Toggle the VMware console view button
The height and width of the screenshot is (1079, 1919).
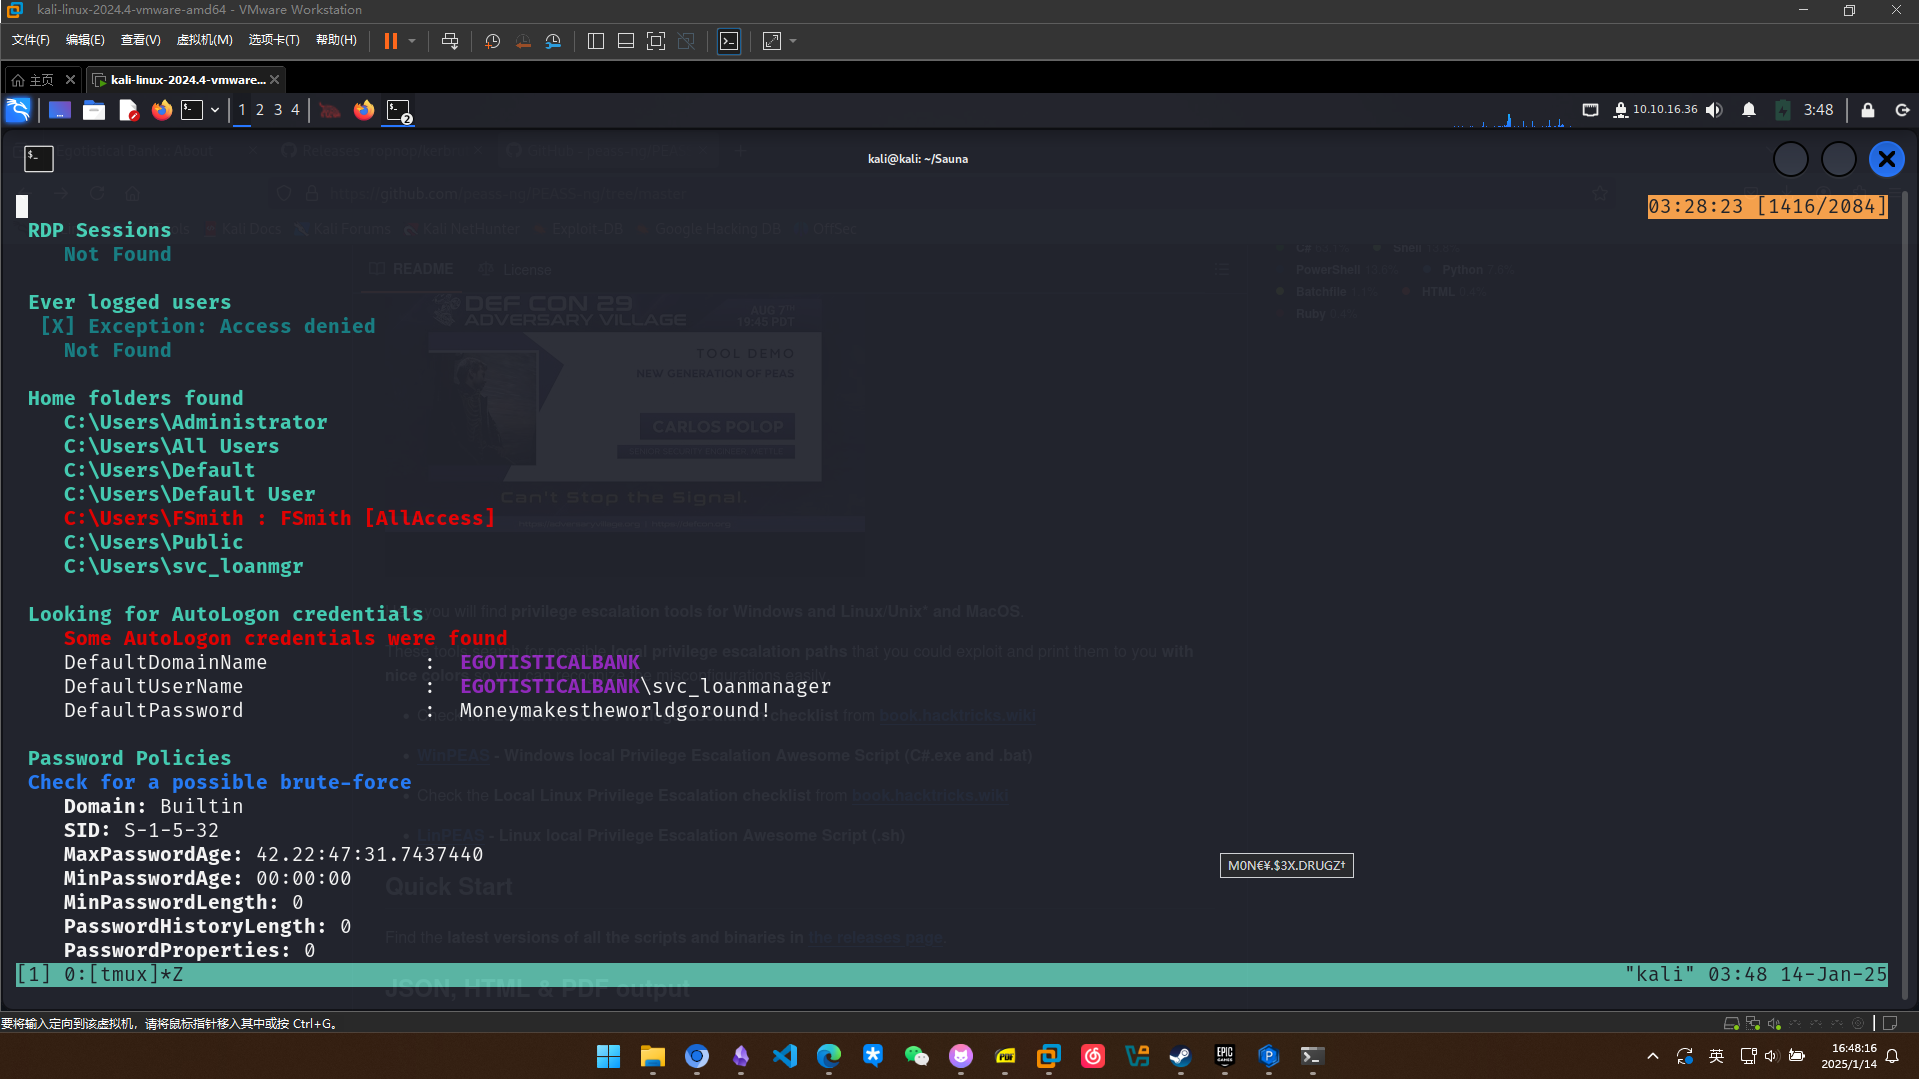(x=729, y=41)
